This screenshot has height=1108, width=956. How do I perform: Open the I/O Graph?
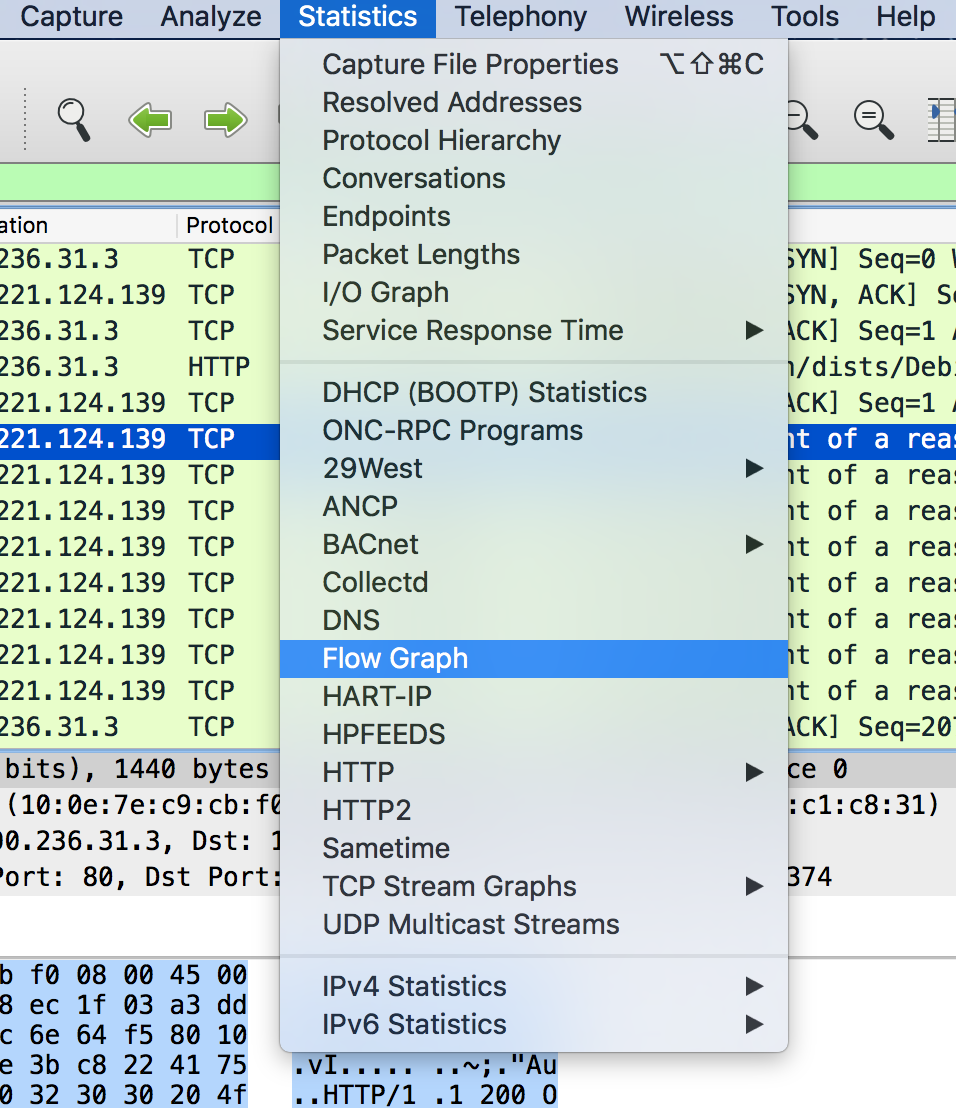coord(534,293)
